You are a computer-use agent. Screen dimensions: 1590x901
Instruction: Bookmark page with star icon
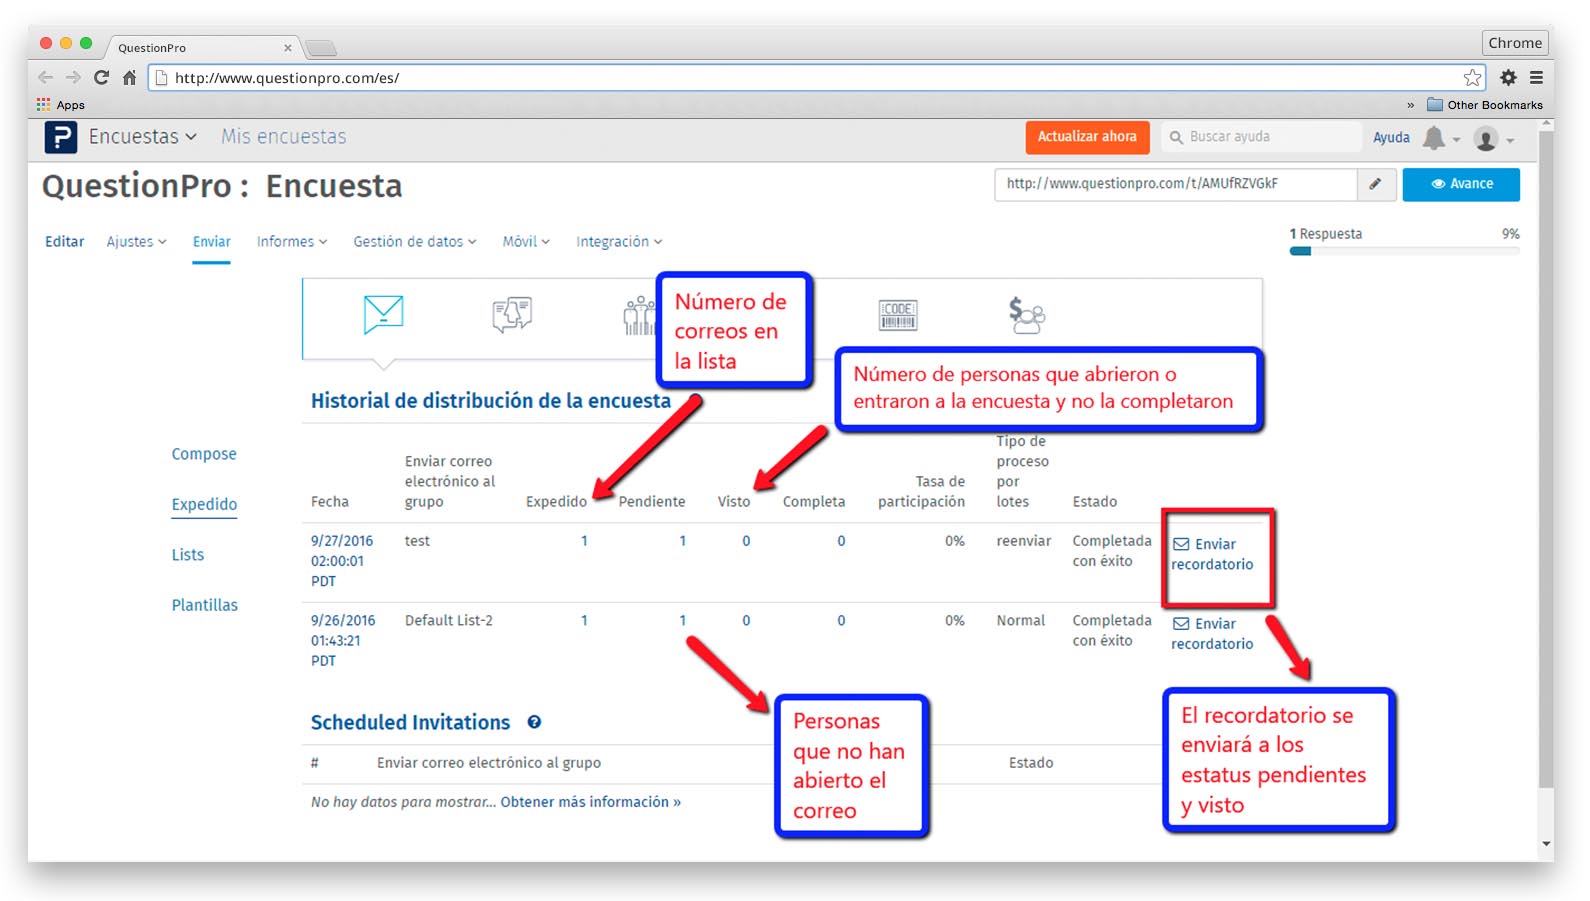1472,77
